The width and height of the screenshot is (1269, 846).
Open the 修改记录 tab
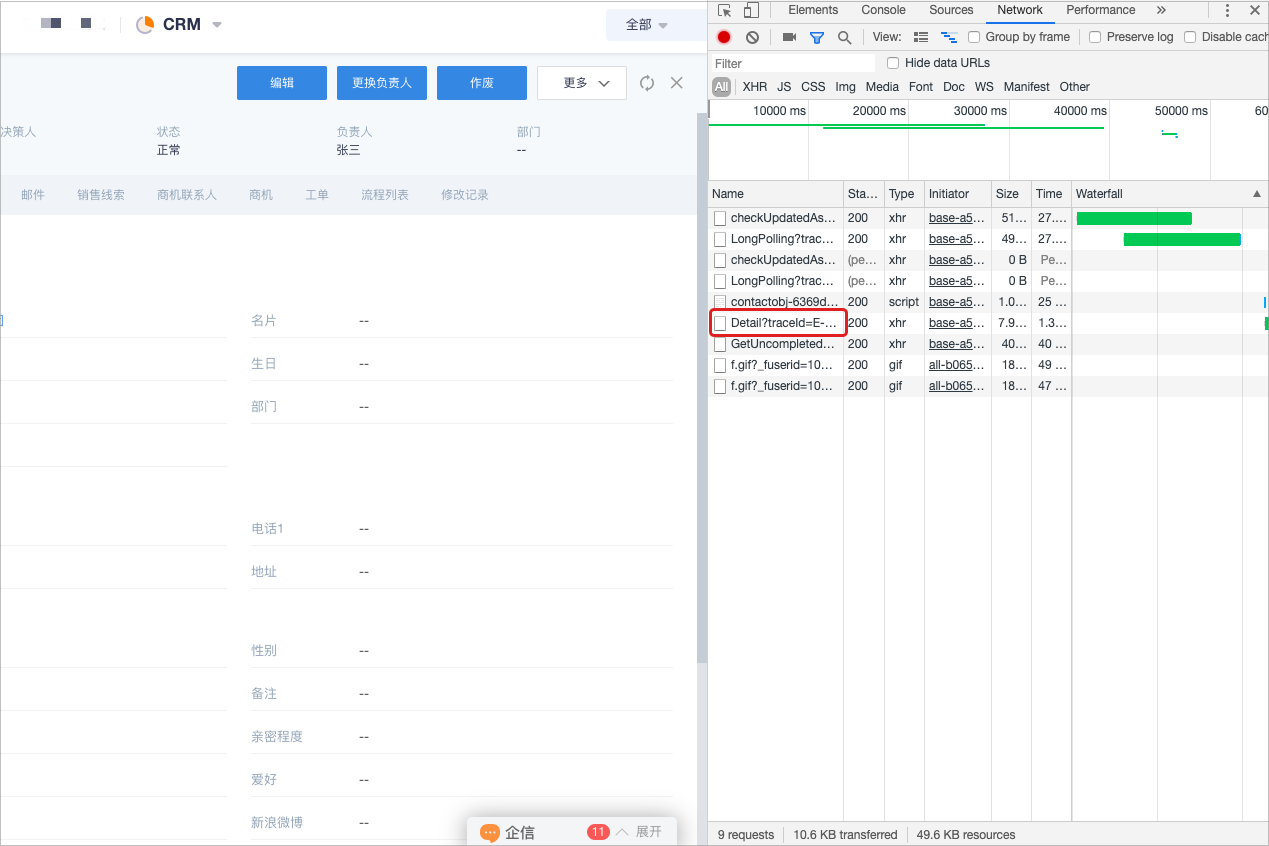coord(465,195)
